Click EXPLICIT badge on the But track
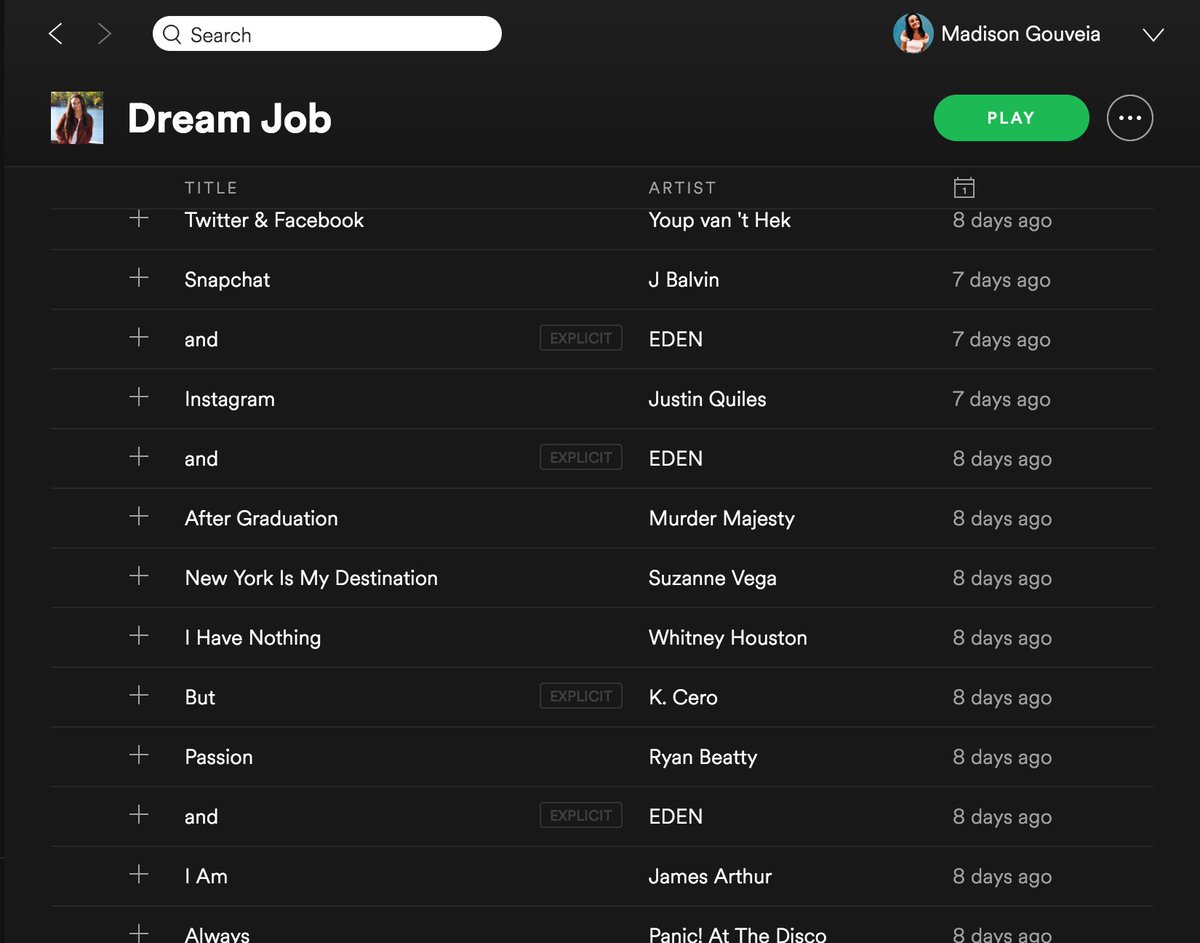 [581, 696]
